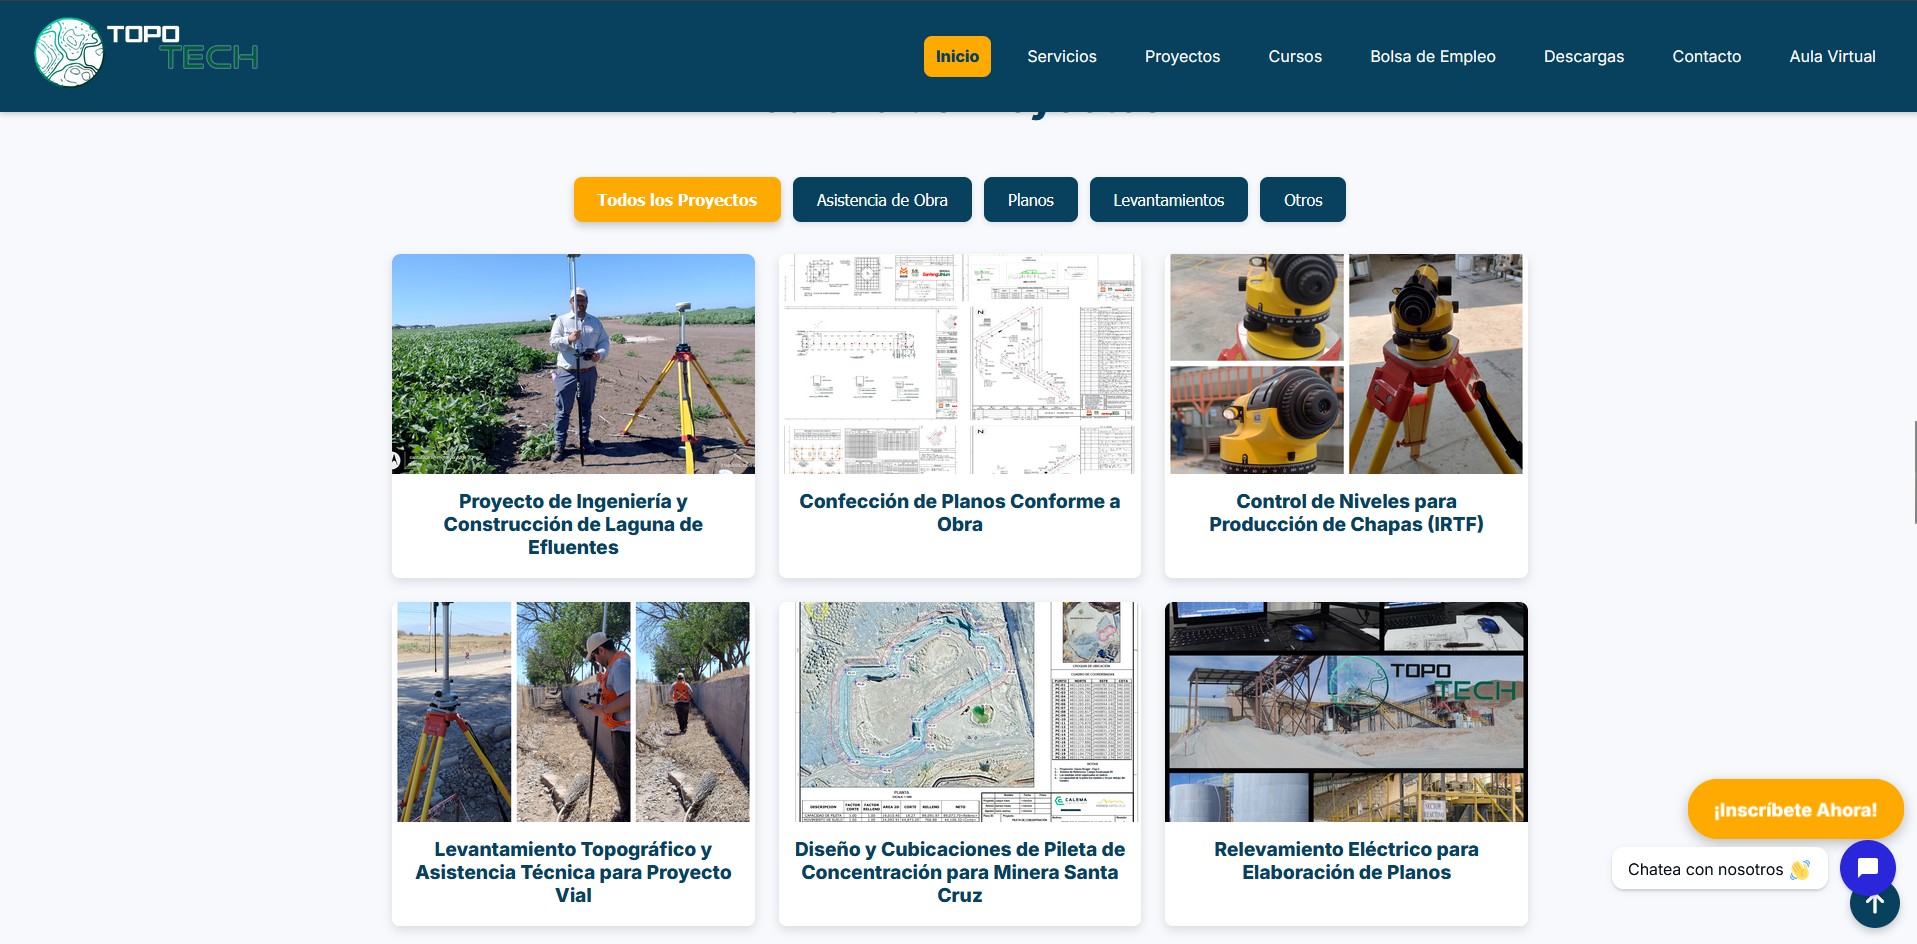Open Aula Virtual link
Viewport: 1917px width, 944px height.
point(1831,57)
